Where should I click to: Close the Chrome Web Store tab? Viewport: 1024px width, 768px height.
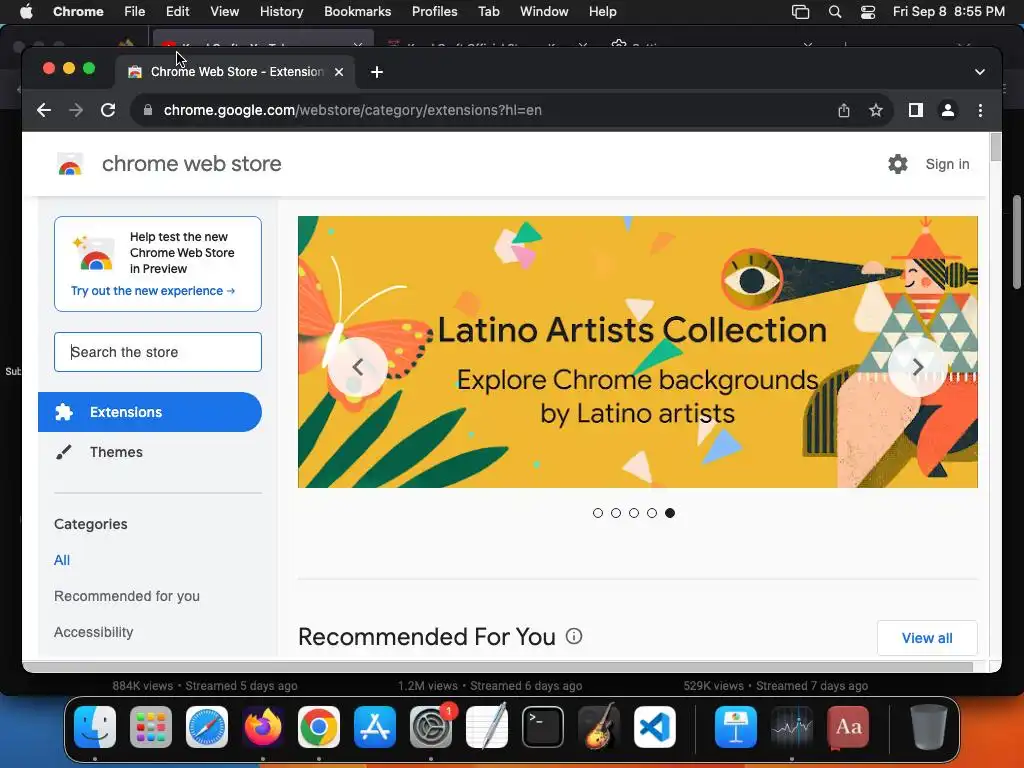[x=339, y=72]
